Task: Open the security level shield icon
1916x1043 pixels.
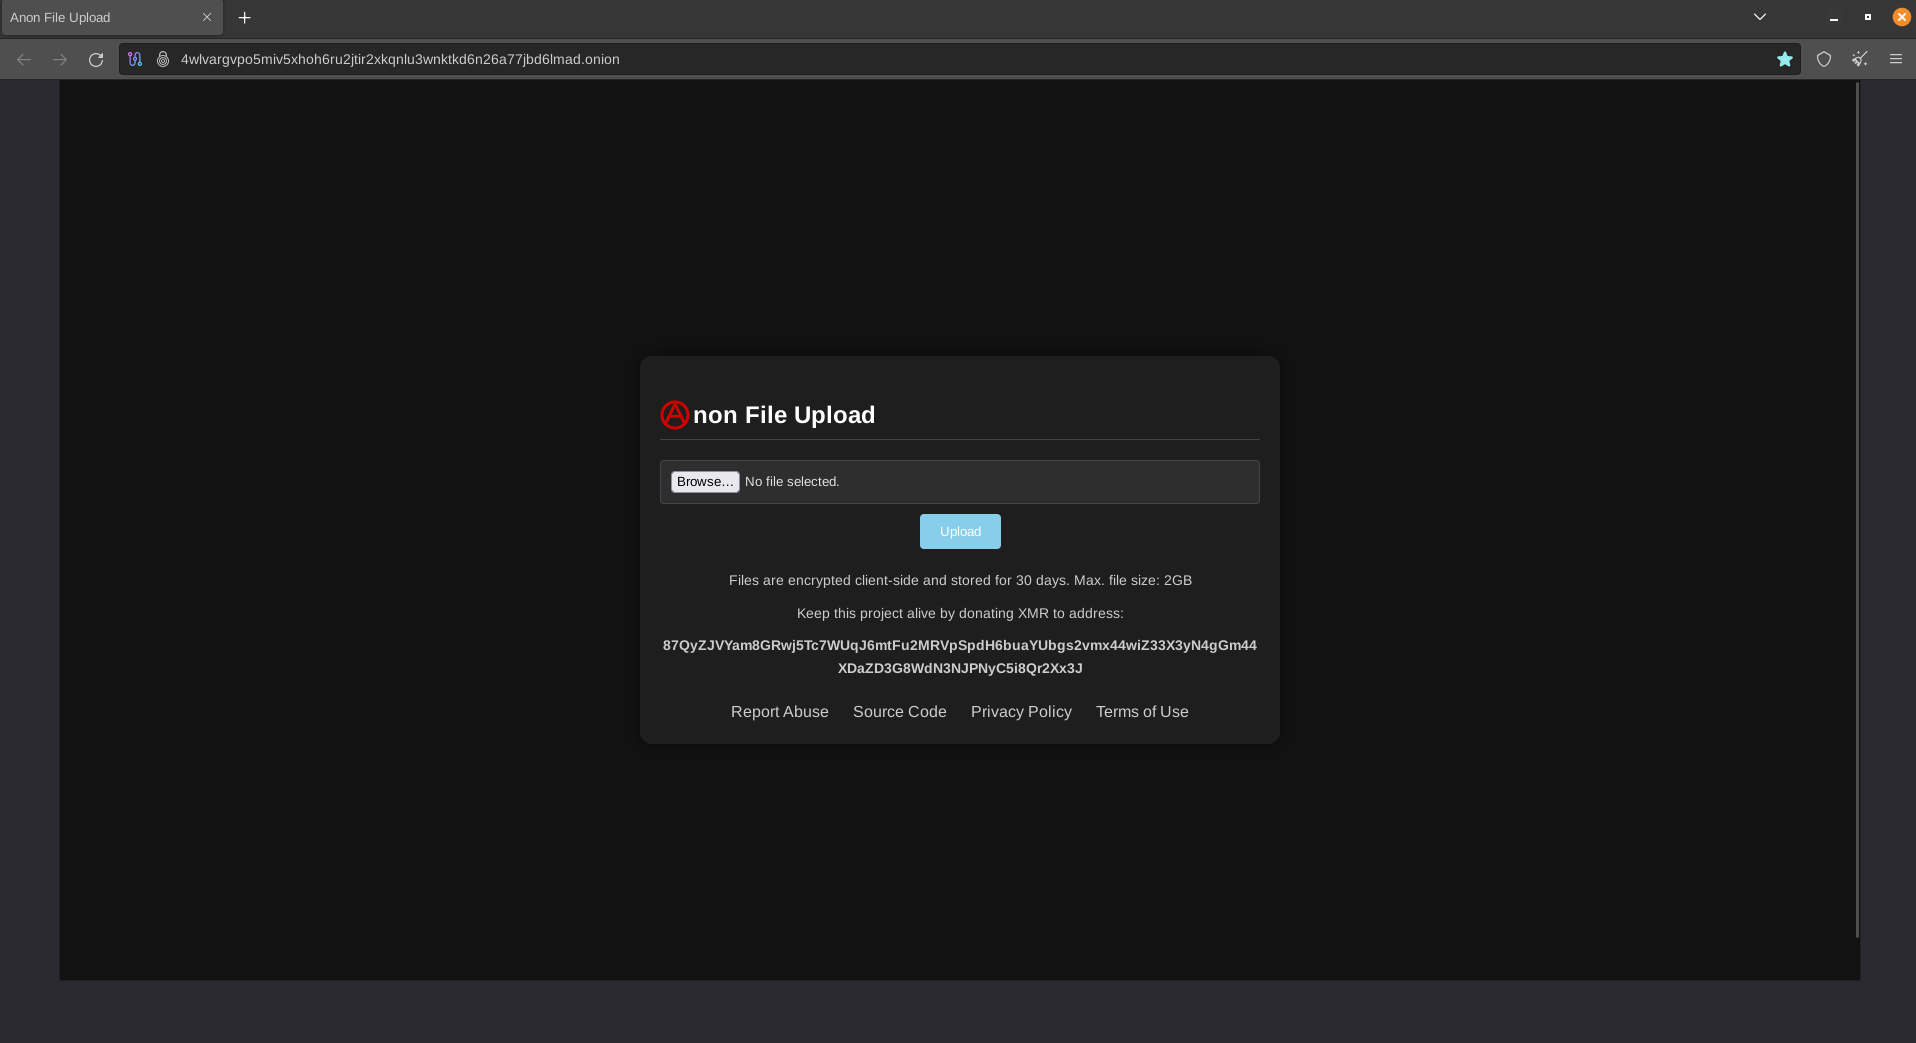Action: point(1824,60)
